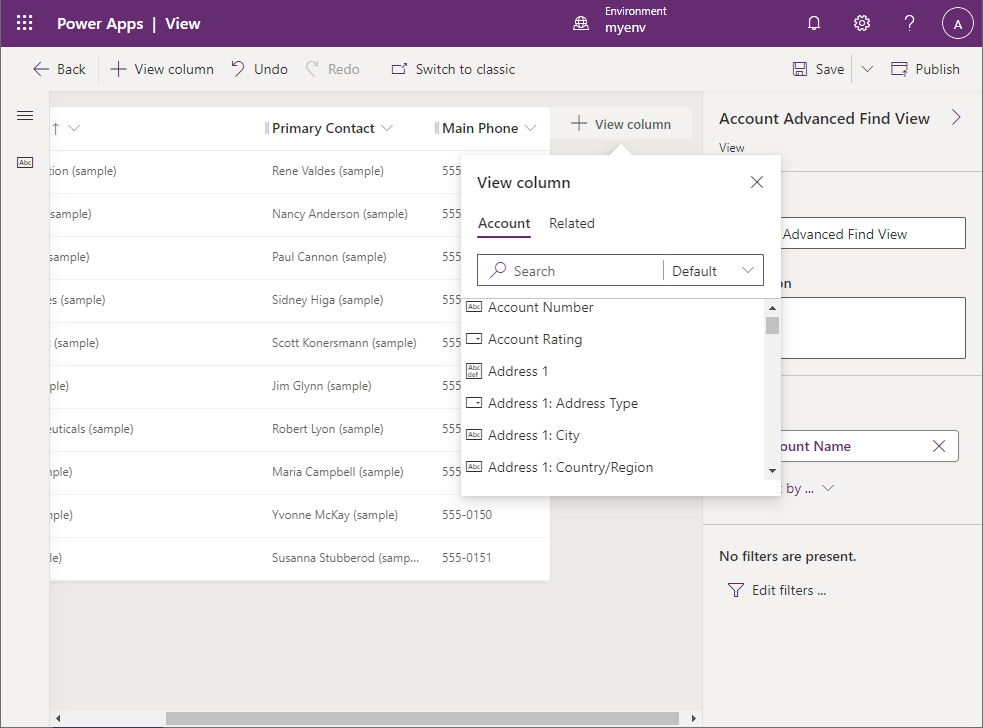
Task: Add the Address 1 column
Action: pos(518,371)
